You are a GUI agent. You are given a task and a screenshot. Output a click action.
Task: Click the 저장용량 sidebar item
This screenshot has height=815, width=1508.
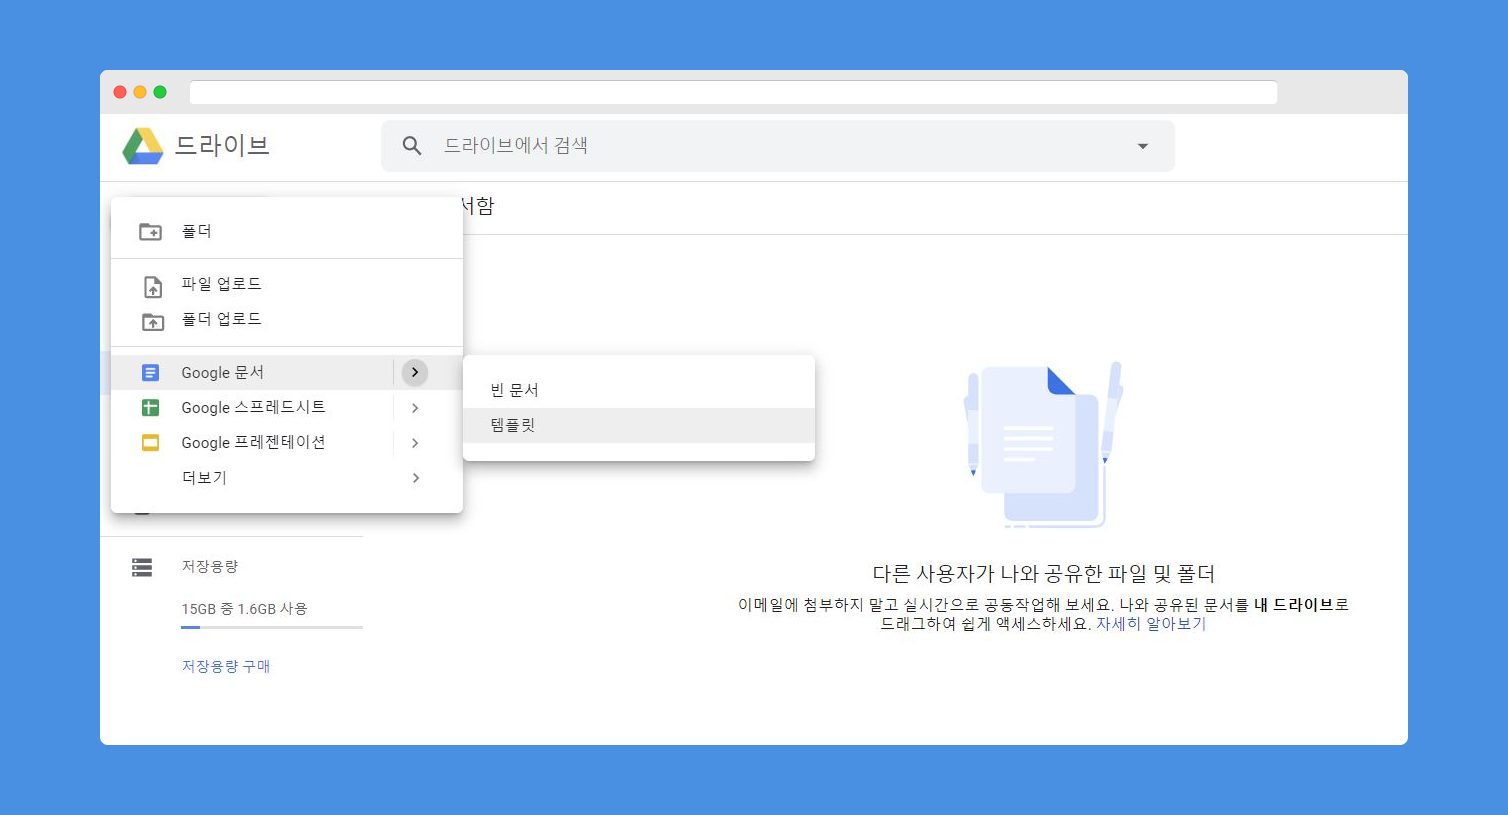(210, 567)
